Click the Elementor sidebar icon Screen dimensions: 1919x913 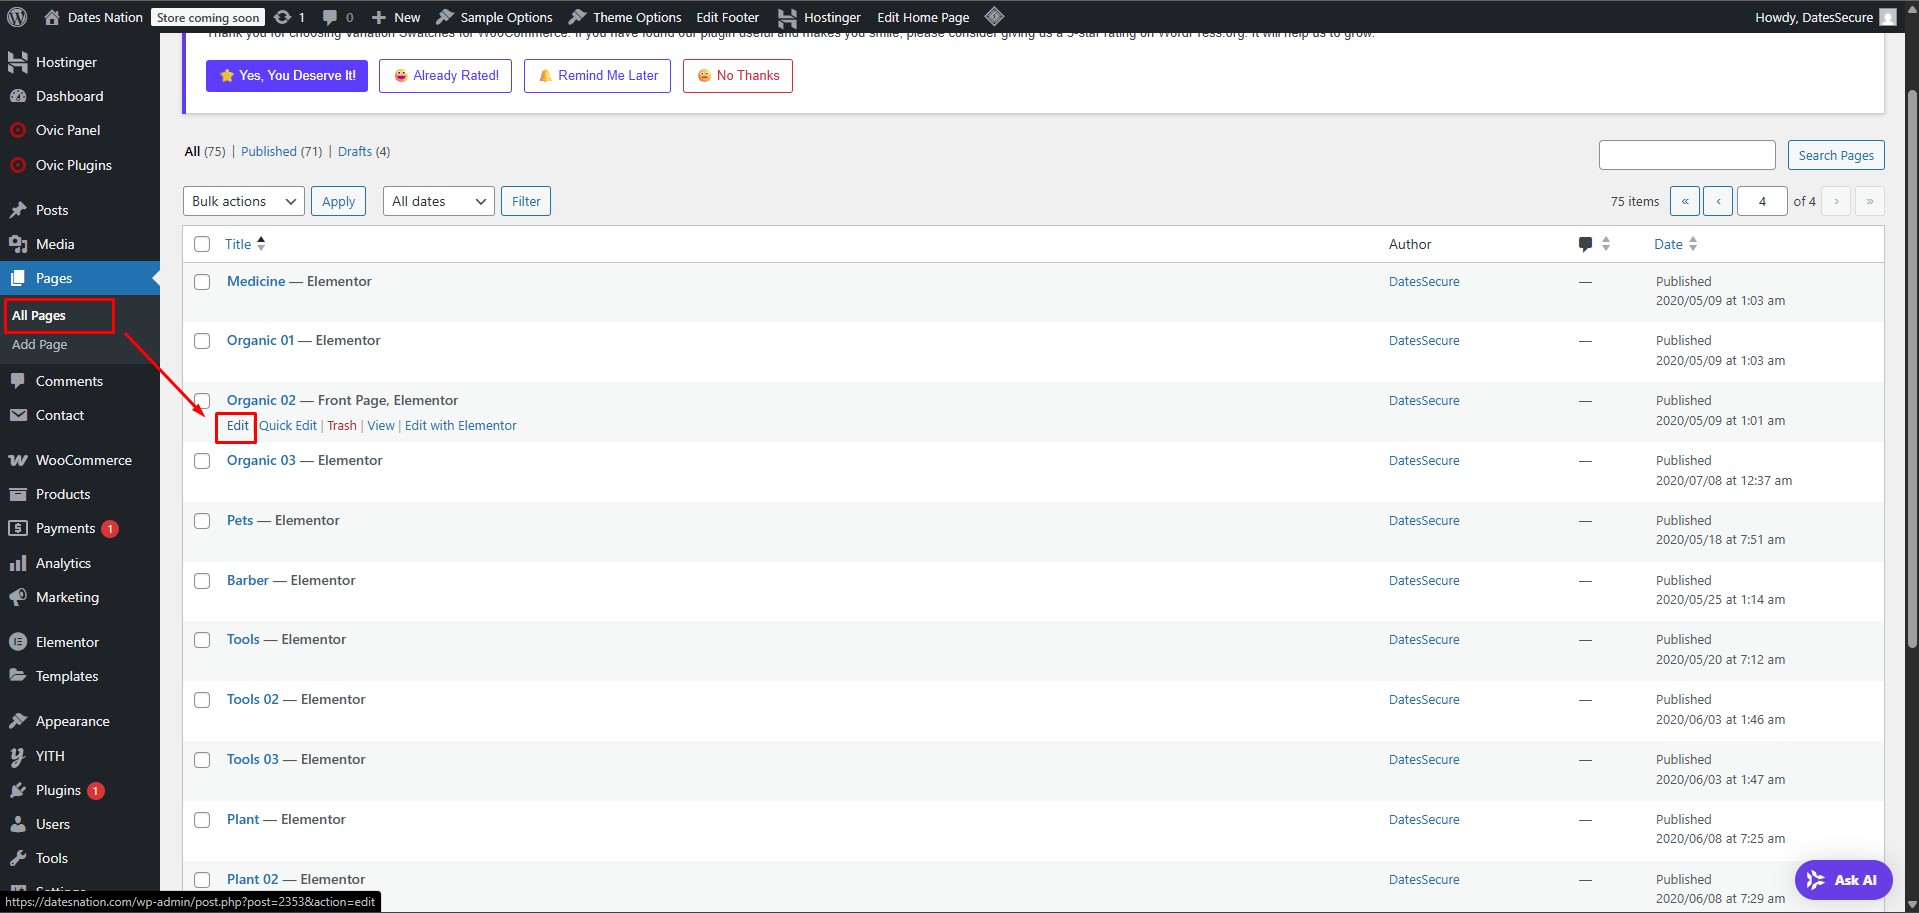click(18, 642)
